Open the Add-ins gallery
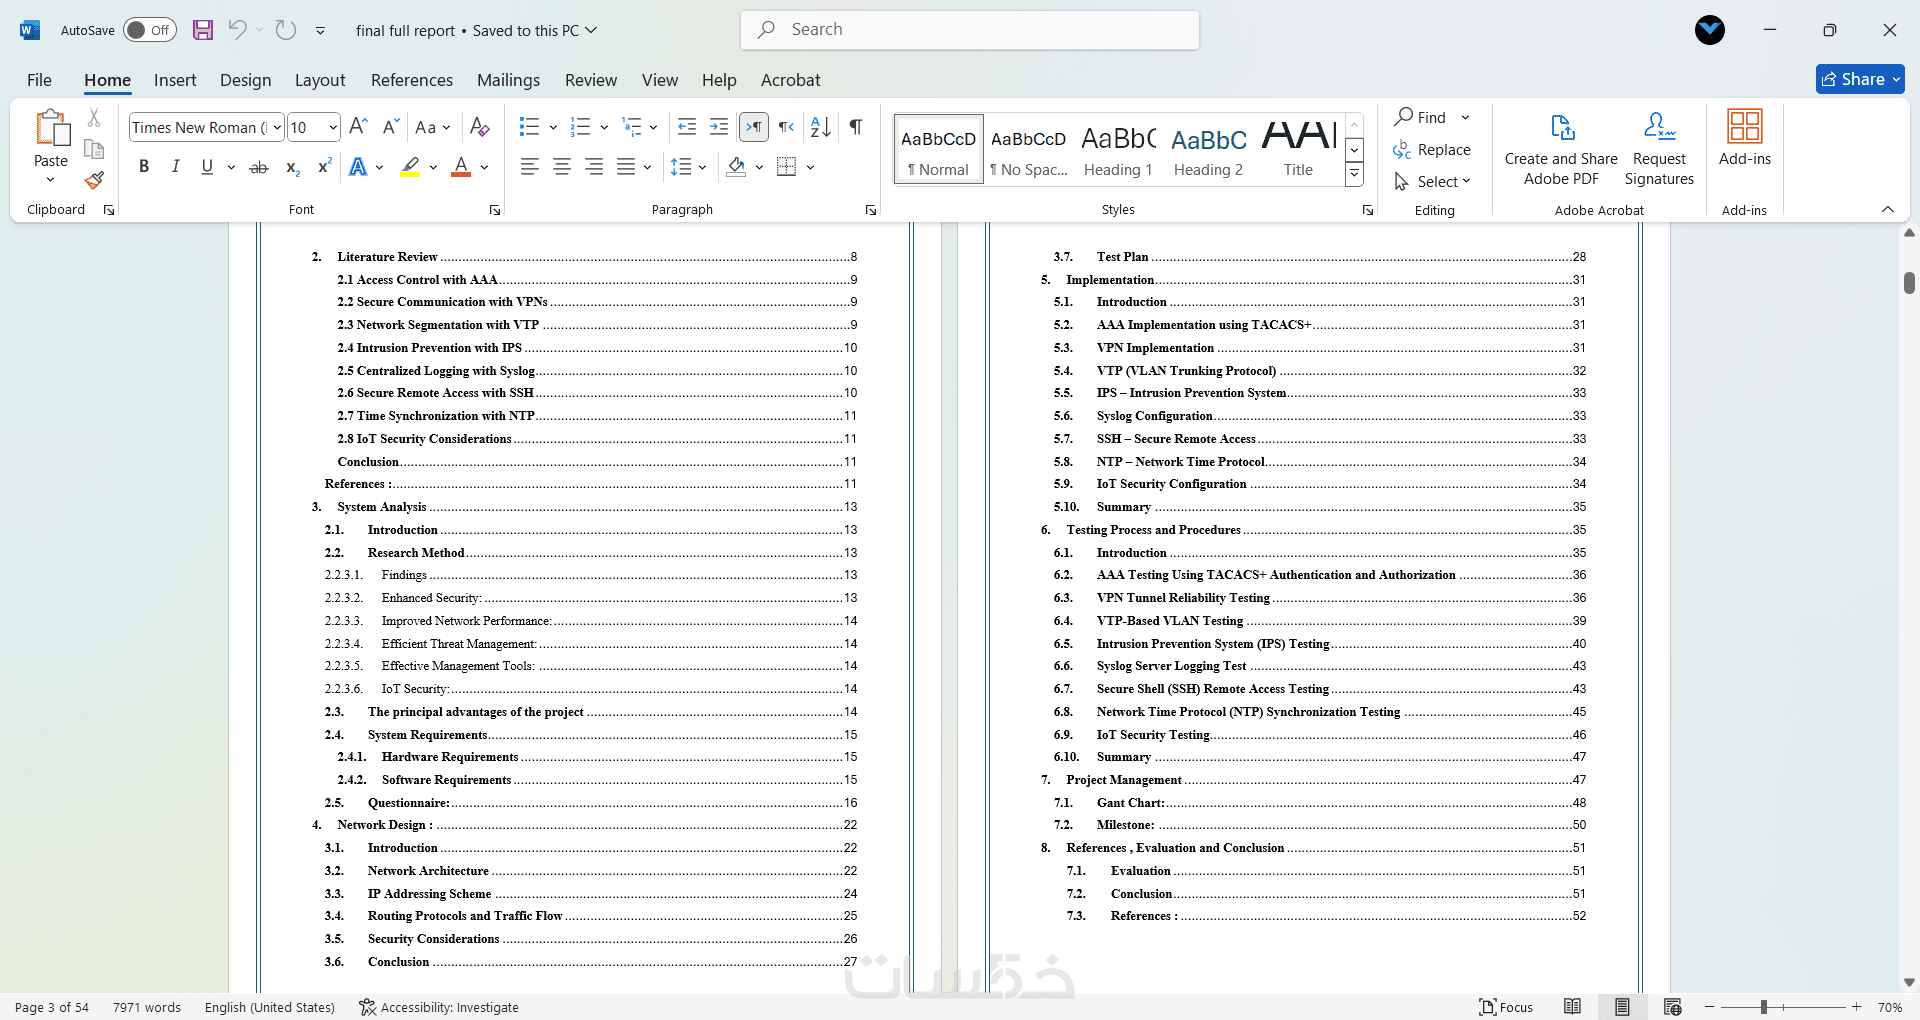This screenshot has height=1020, width=1920. 1745,138
